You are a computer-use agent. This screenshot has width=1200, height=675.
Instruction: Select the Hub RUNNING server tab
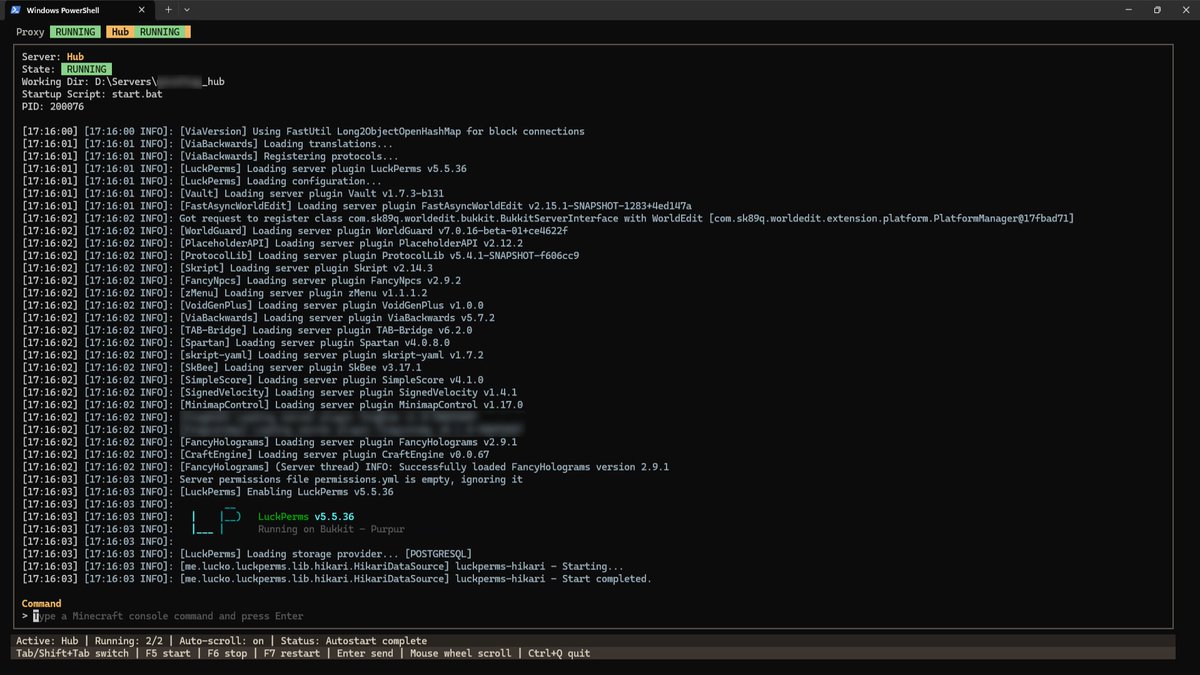click(148, 32)
